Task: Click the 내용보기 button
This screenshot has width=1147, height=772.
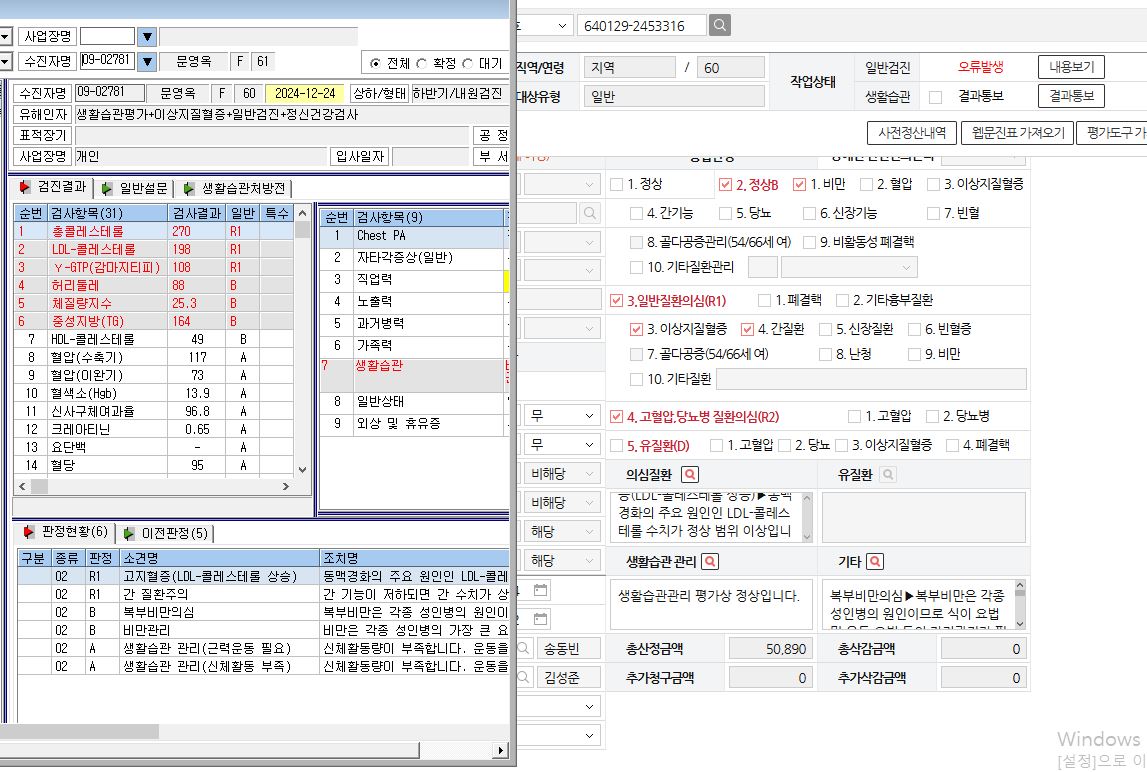Action: coord(1071,67)
